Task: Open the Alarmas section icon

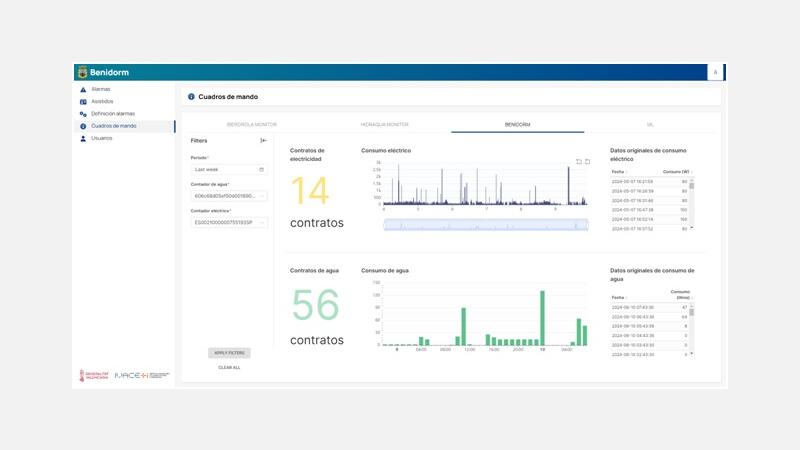Action: pyautogui.click(x=83, y=90)
